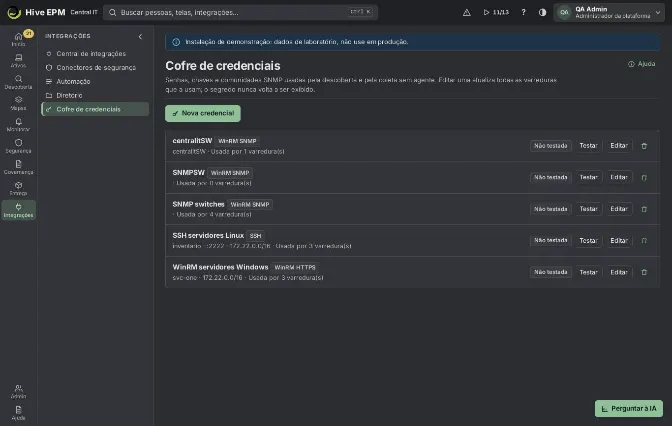
Task: Test the SNMPSW credential
Action: coord(588,177)
